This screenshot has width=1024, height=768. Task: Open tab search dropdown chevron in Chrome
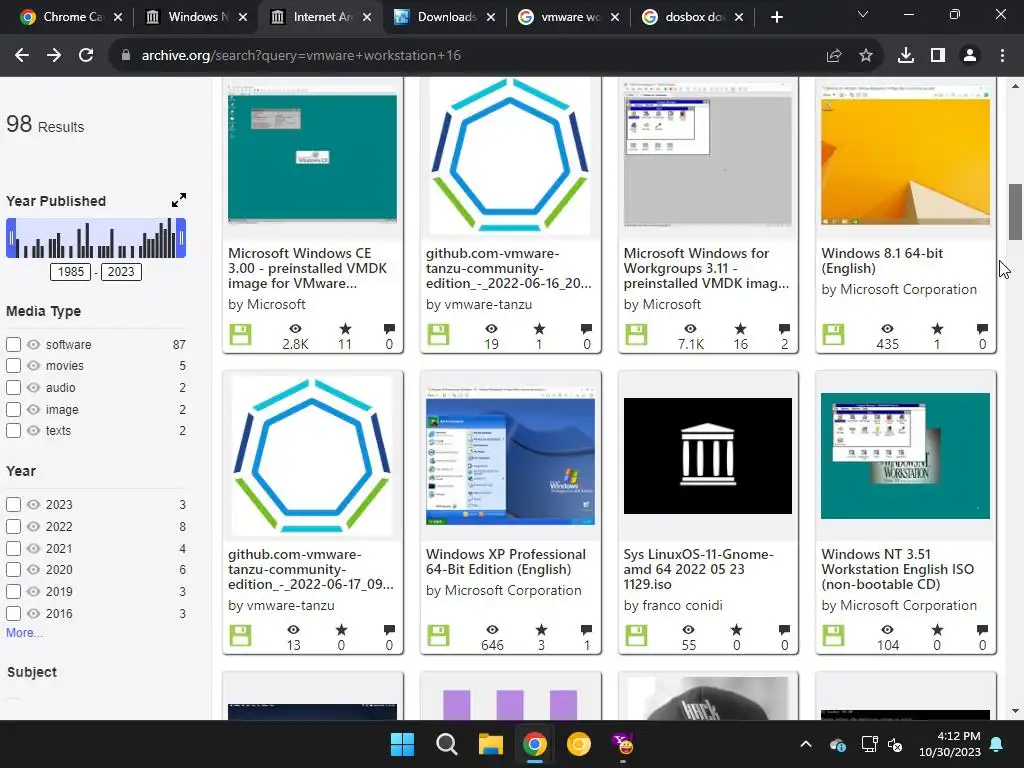tap(863, 14)
